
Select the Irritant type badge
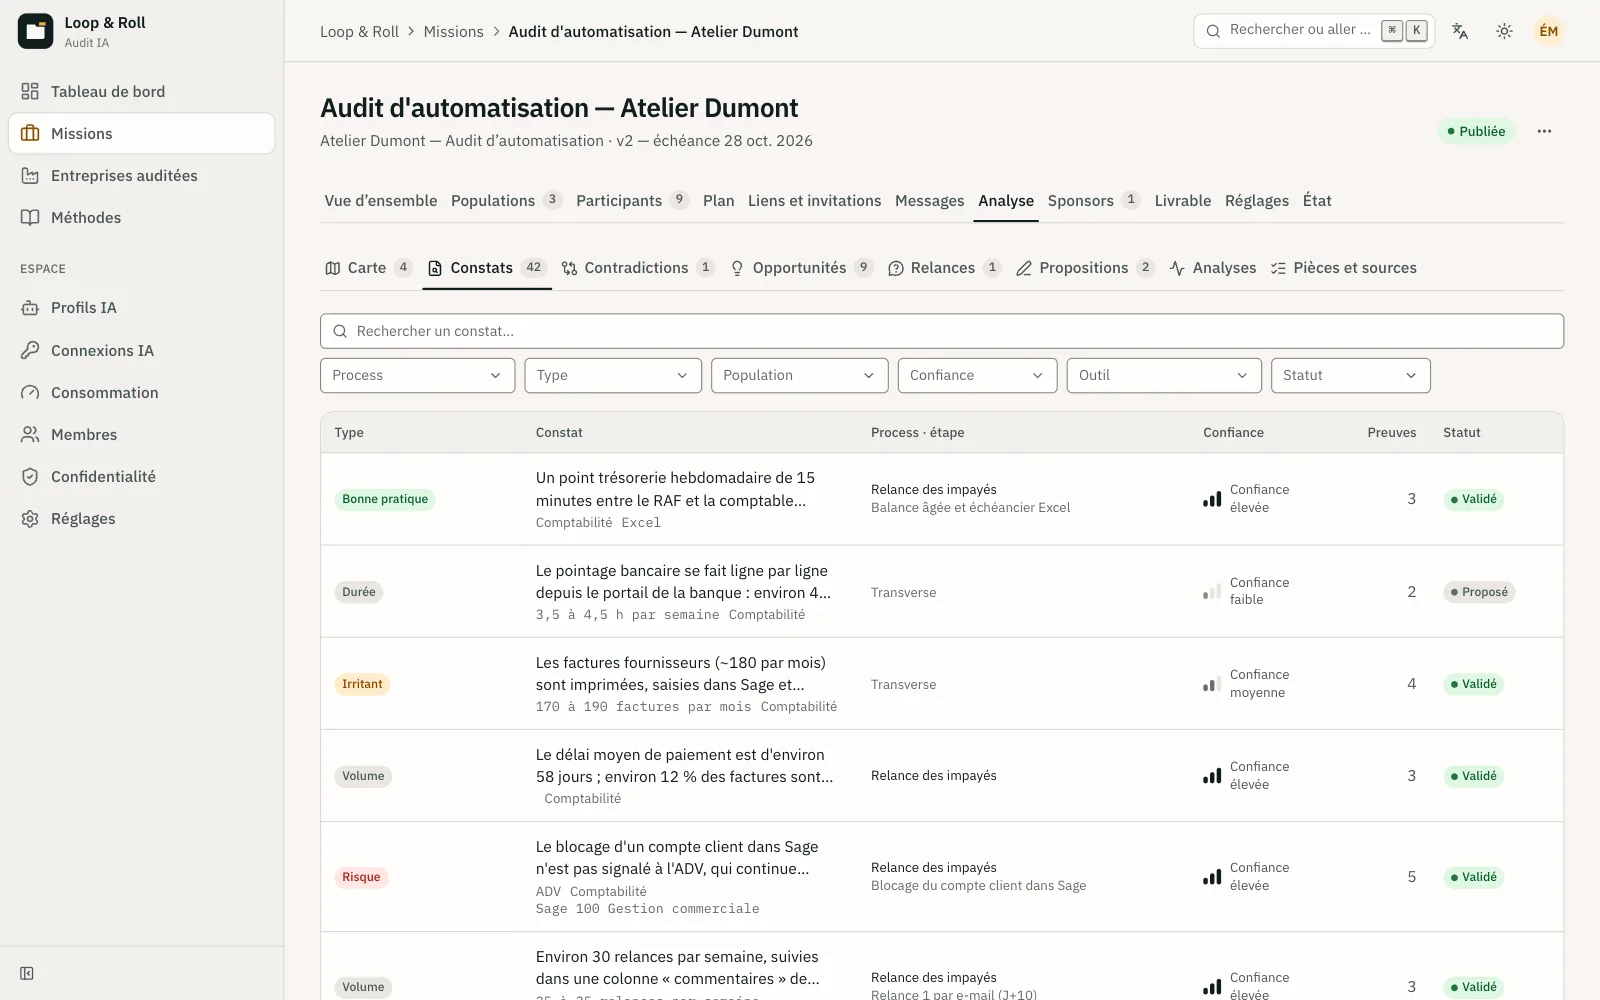(x=362, y=684)
